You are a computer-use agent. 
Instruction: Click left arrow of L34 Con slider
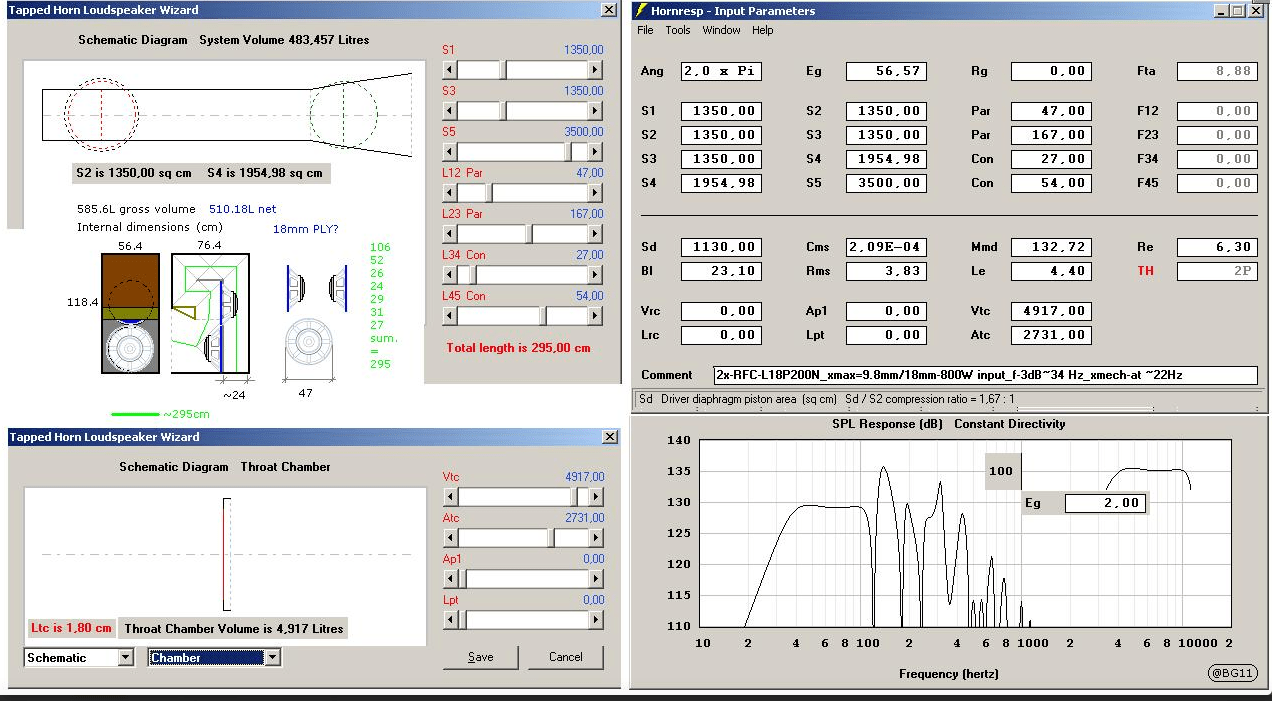pyautogui.click(x=450, y=275)
